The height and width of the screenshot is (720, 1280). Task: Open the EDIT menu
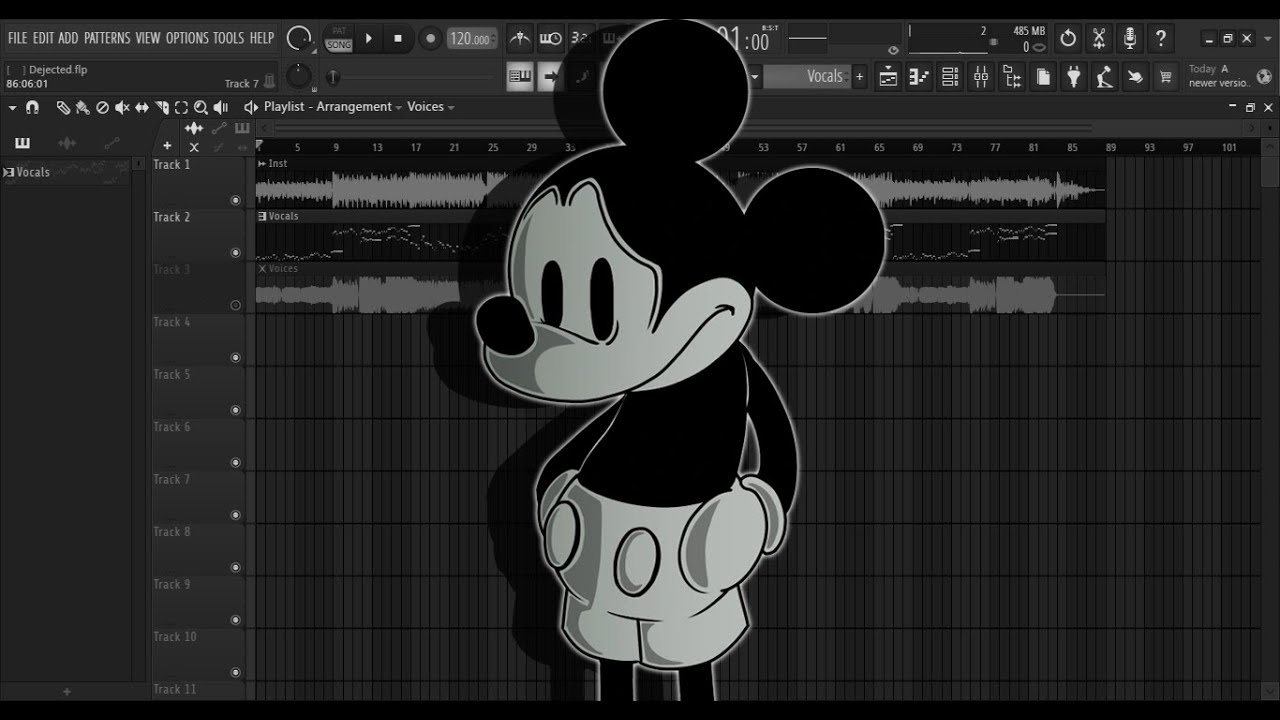43,38
